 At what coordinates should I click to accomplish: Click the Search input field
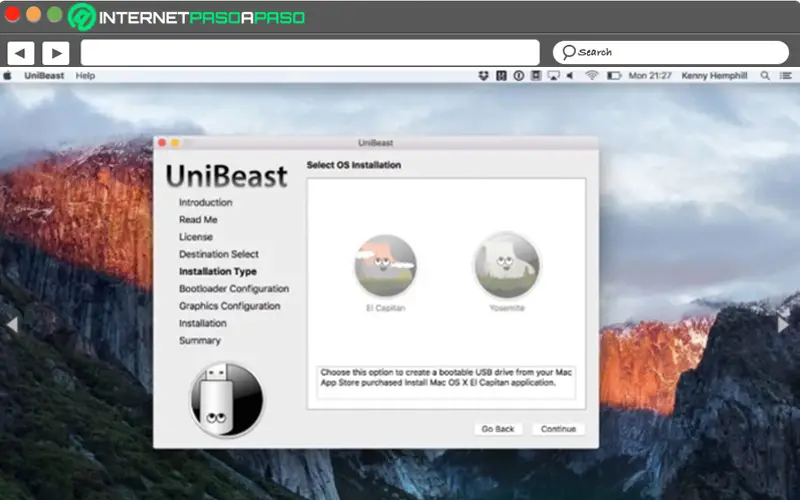pyautogui.click(x=671, y=53)
